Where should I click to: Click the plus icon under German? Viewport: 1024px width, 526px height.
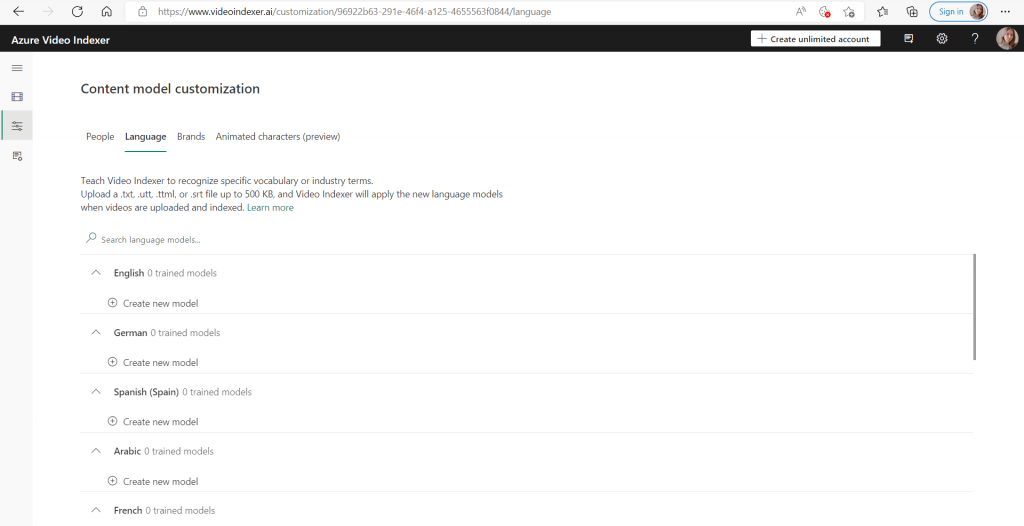pyautogui.click(x=112, y=362)
